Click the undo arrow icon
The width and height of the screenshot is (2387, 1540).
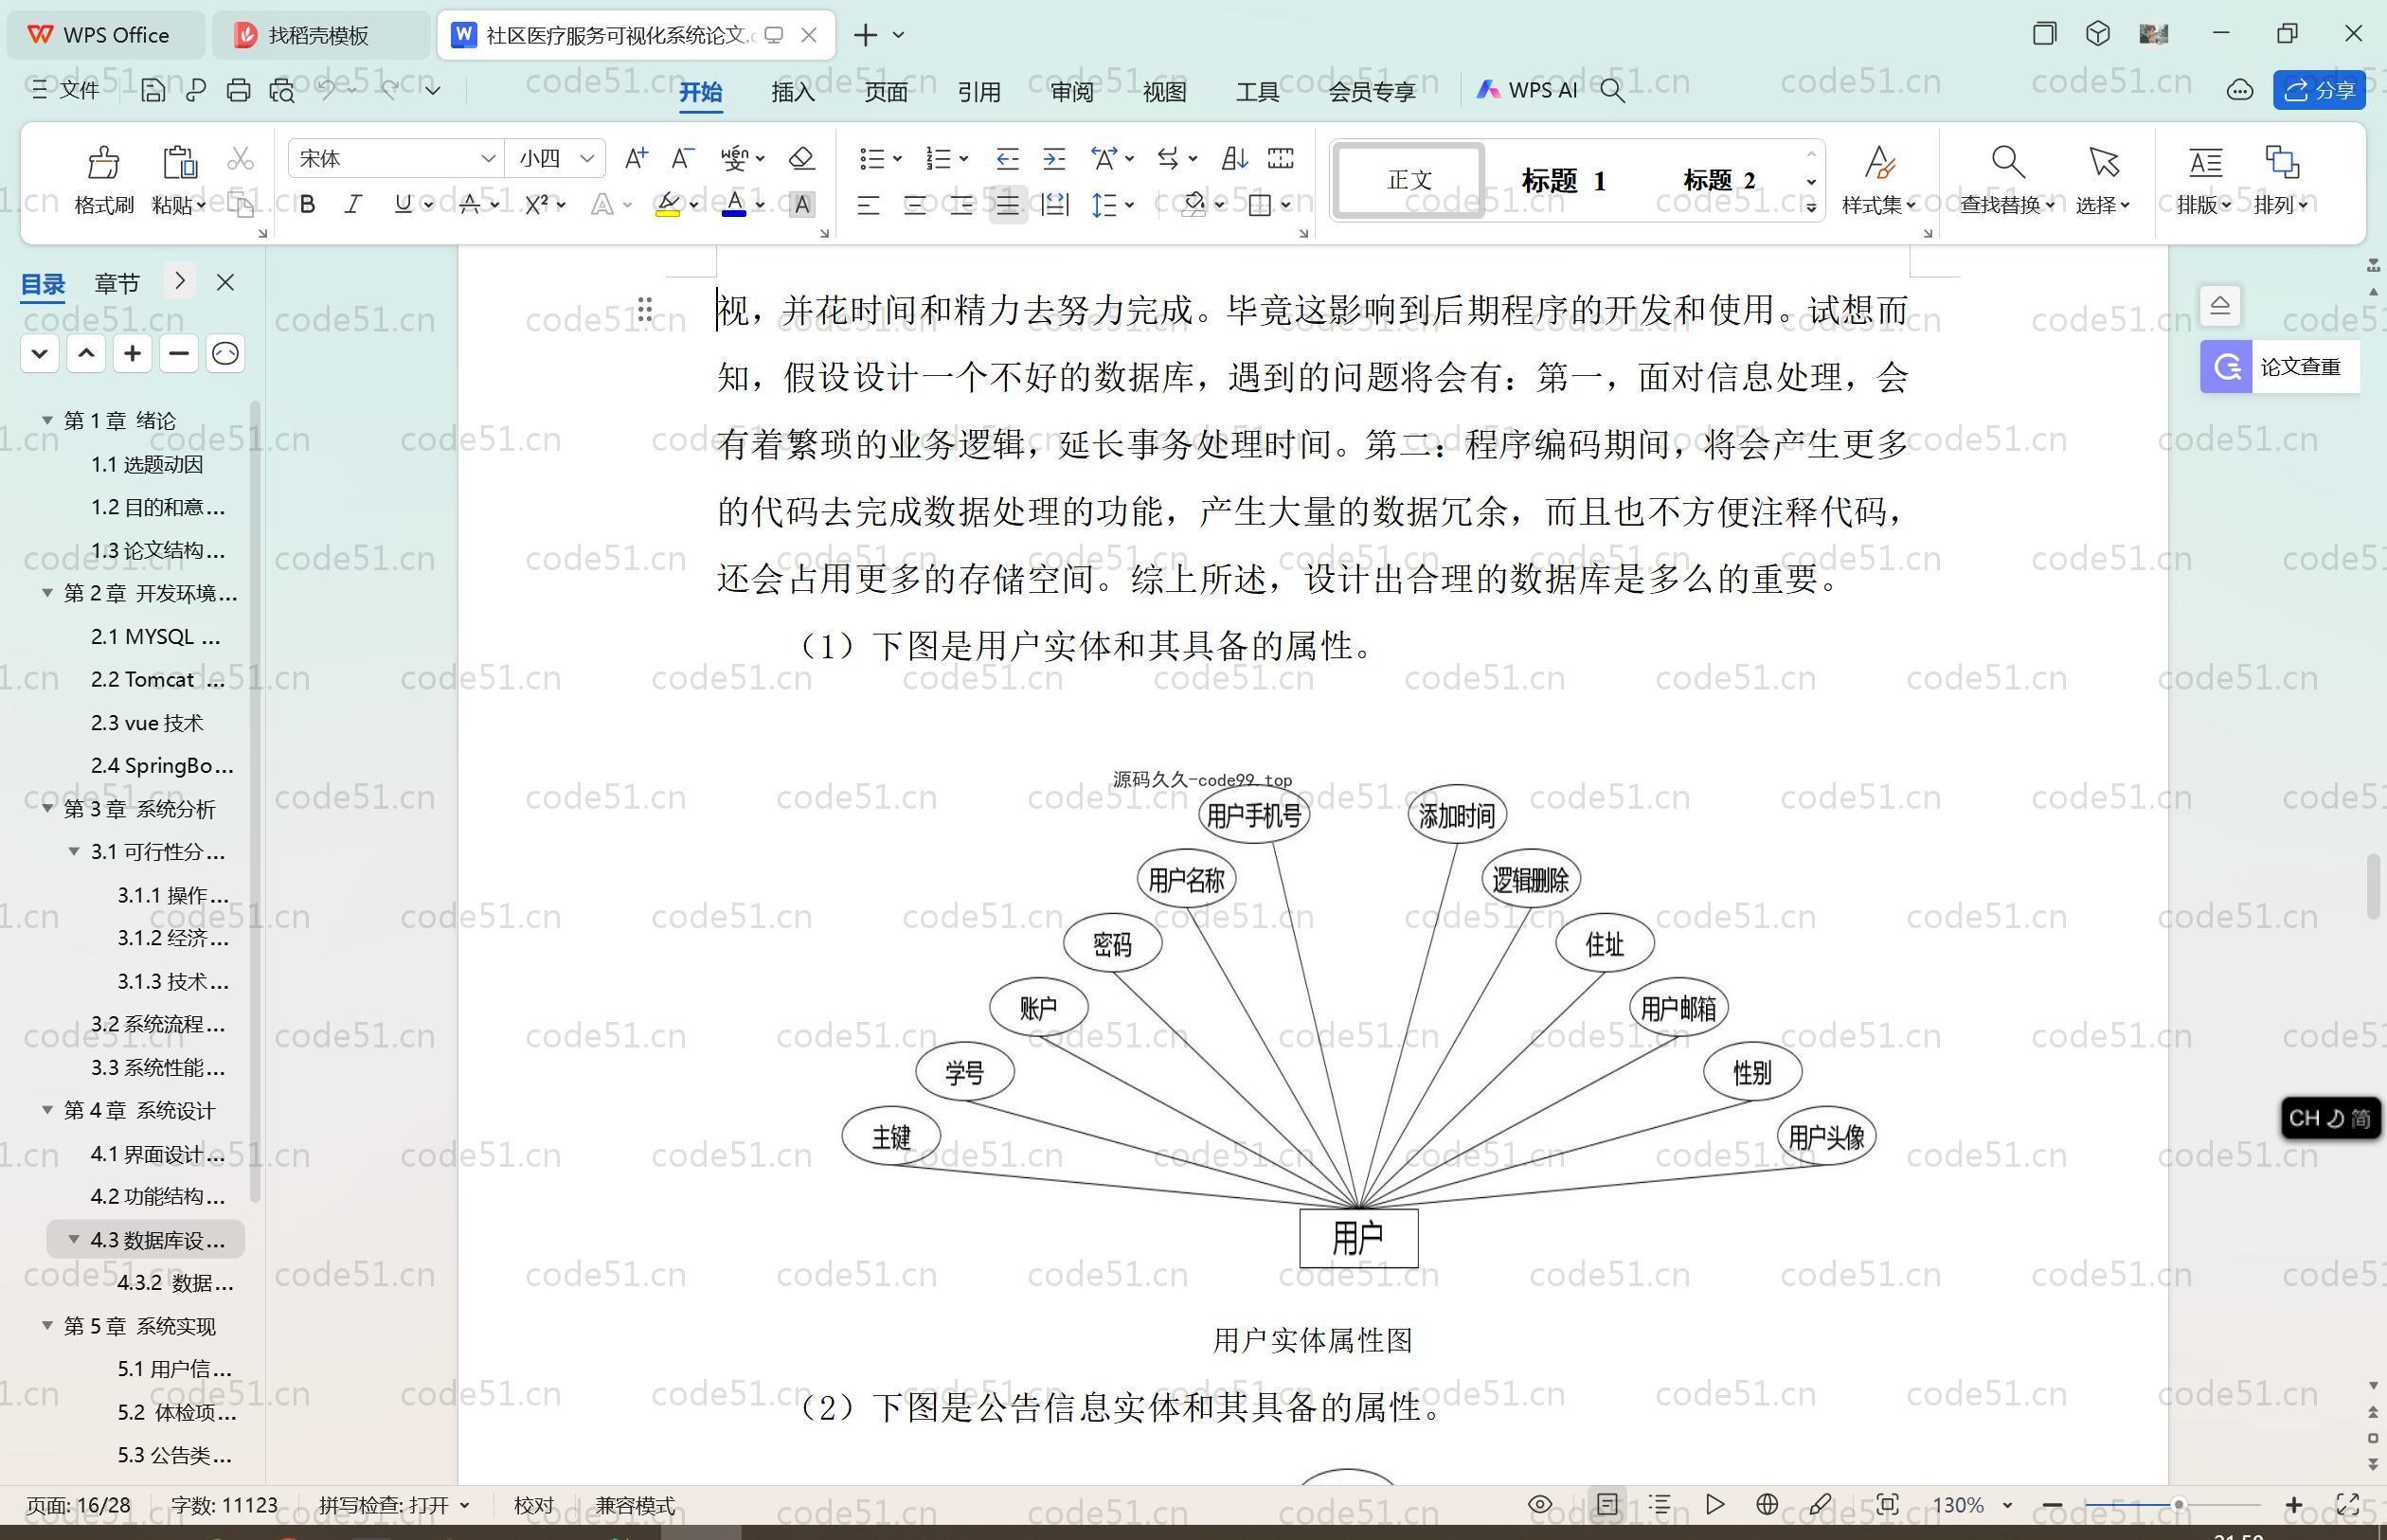tap(326, 90)
